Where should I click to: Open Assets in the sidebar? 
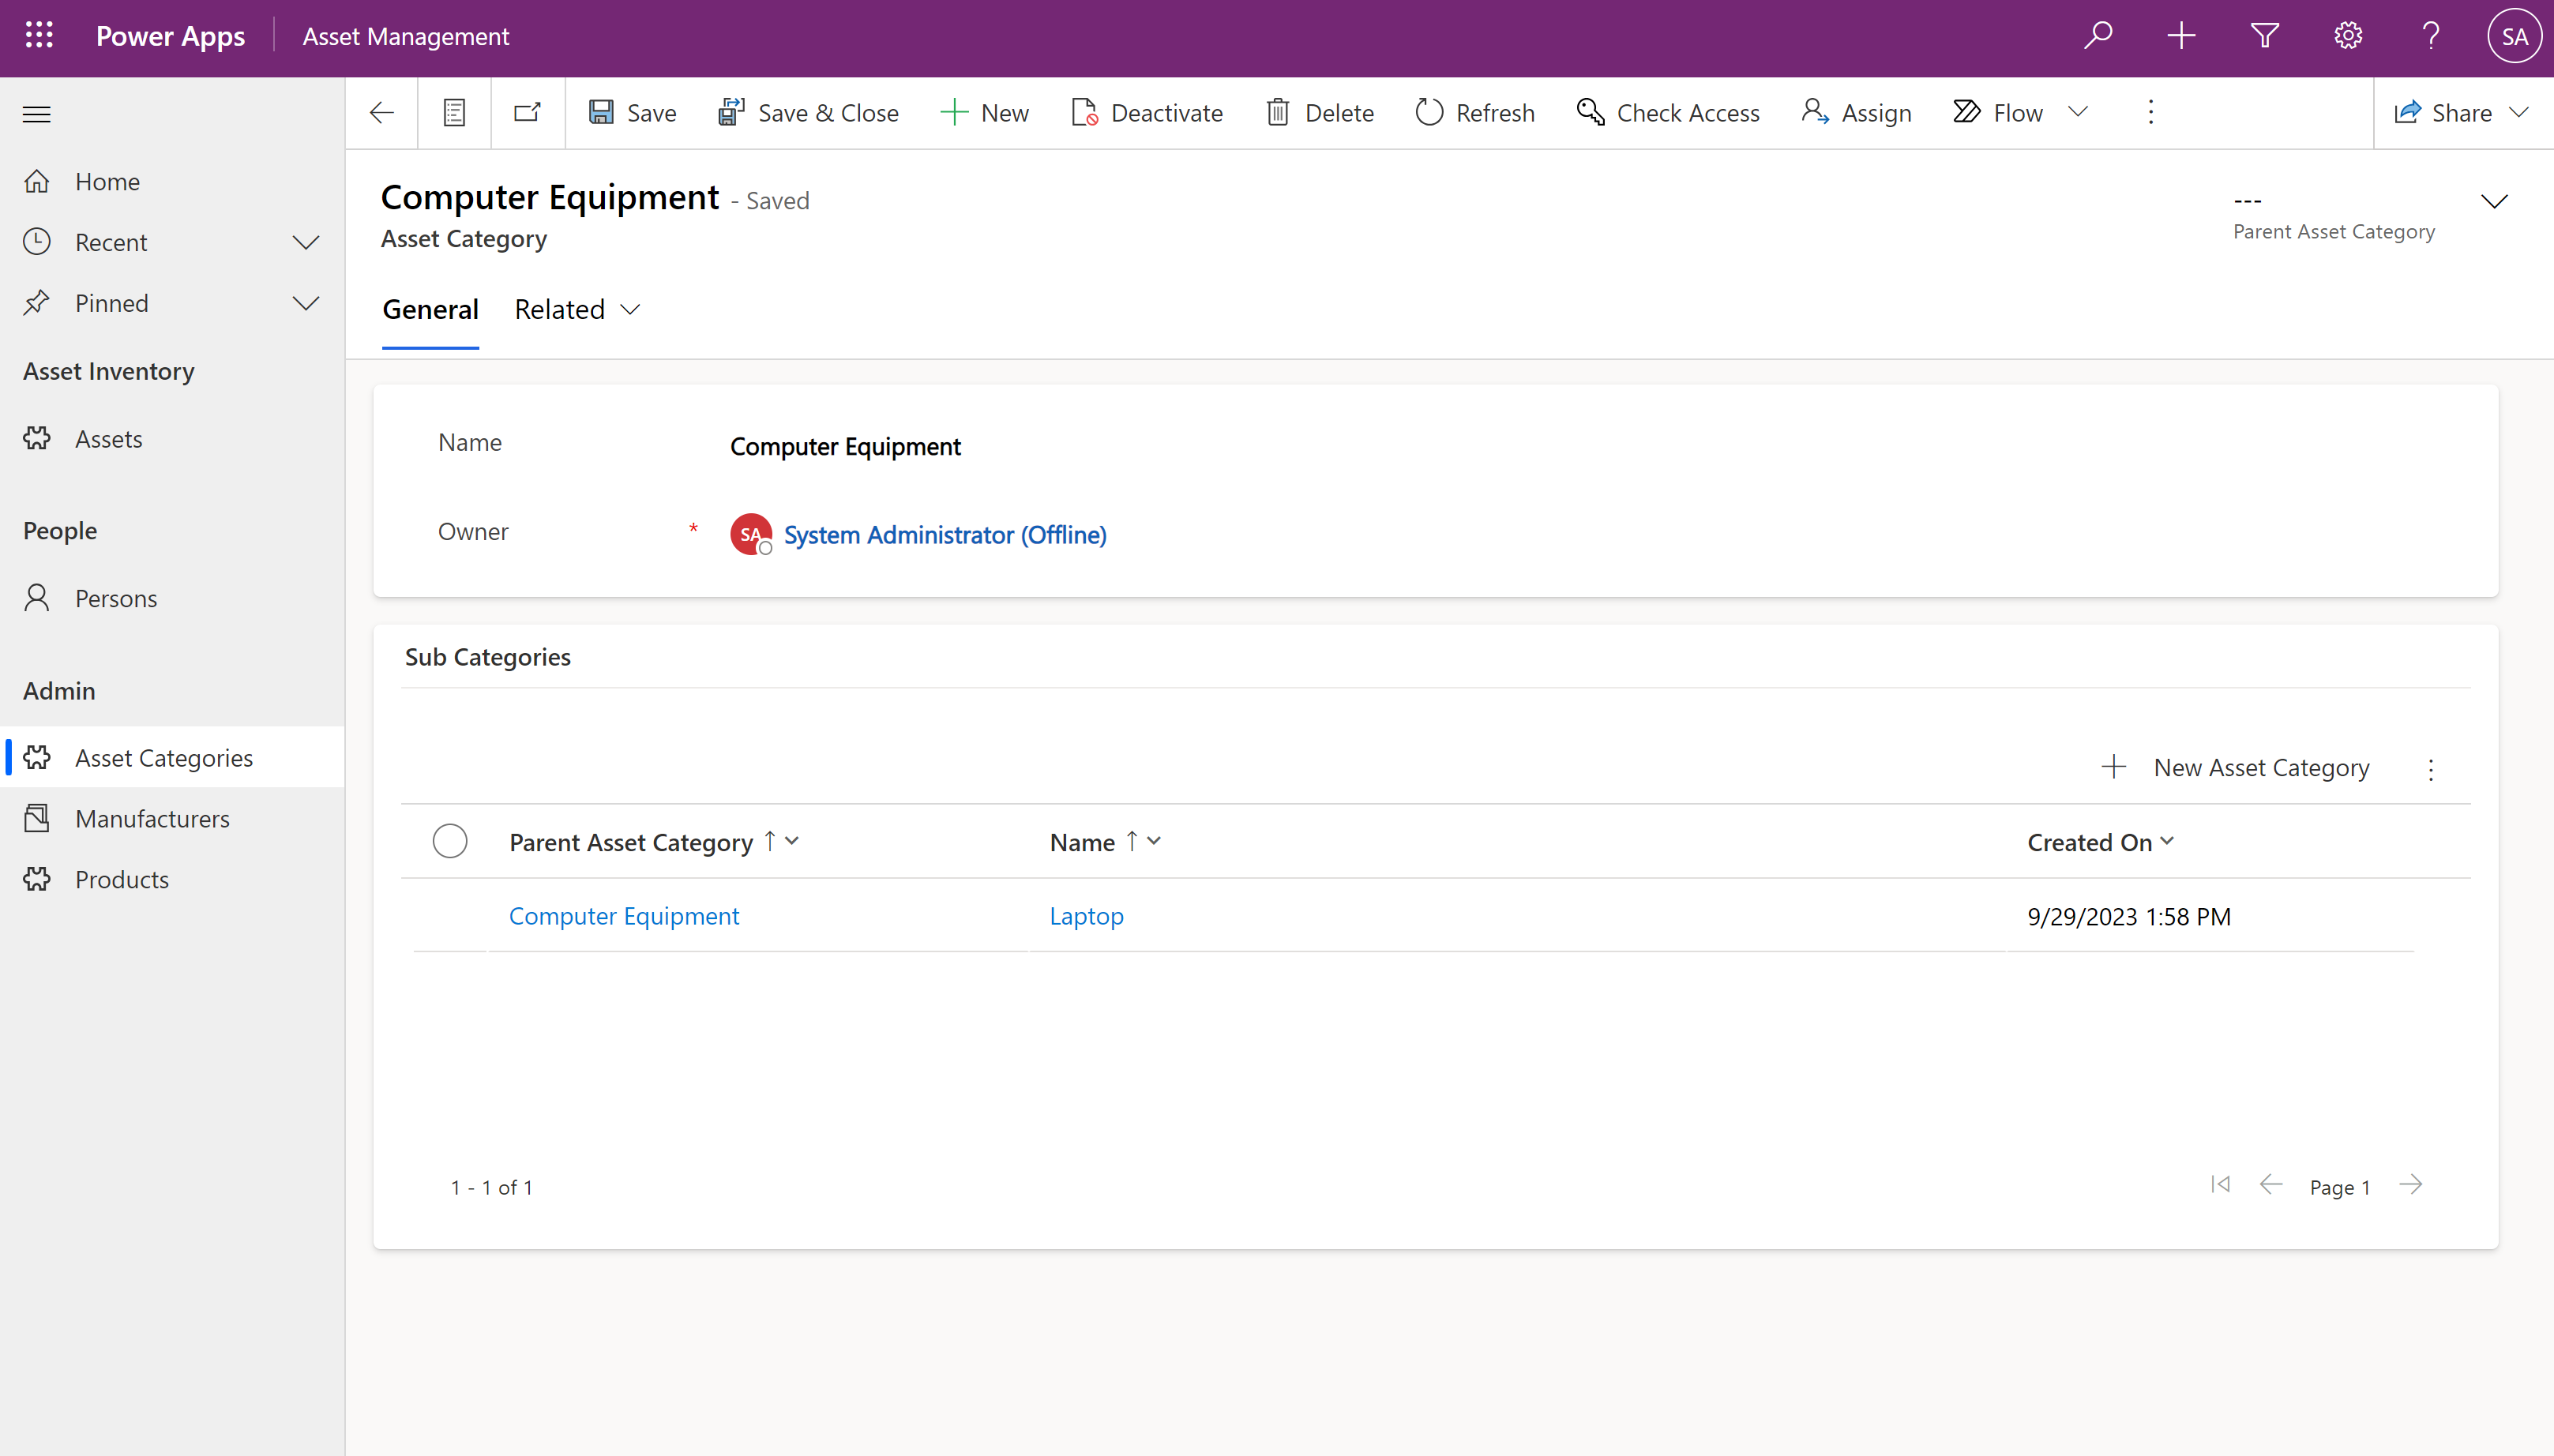pyautogui.click(x=172, y=439)
